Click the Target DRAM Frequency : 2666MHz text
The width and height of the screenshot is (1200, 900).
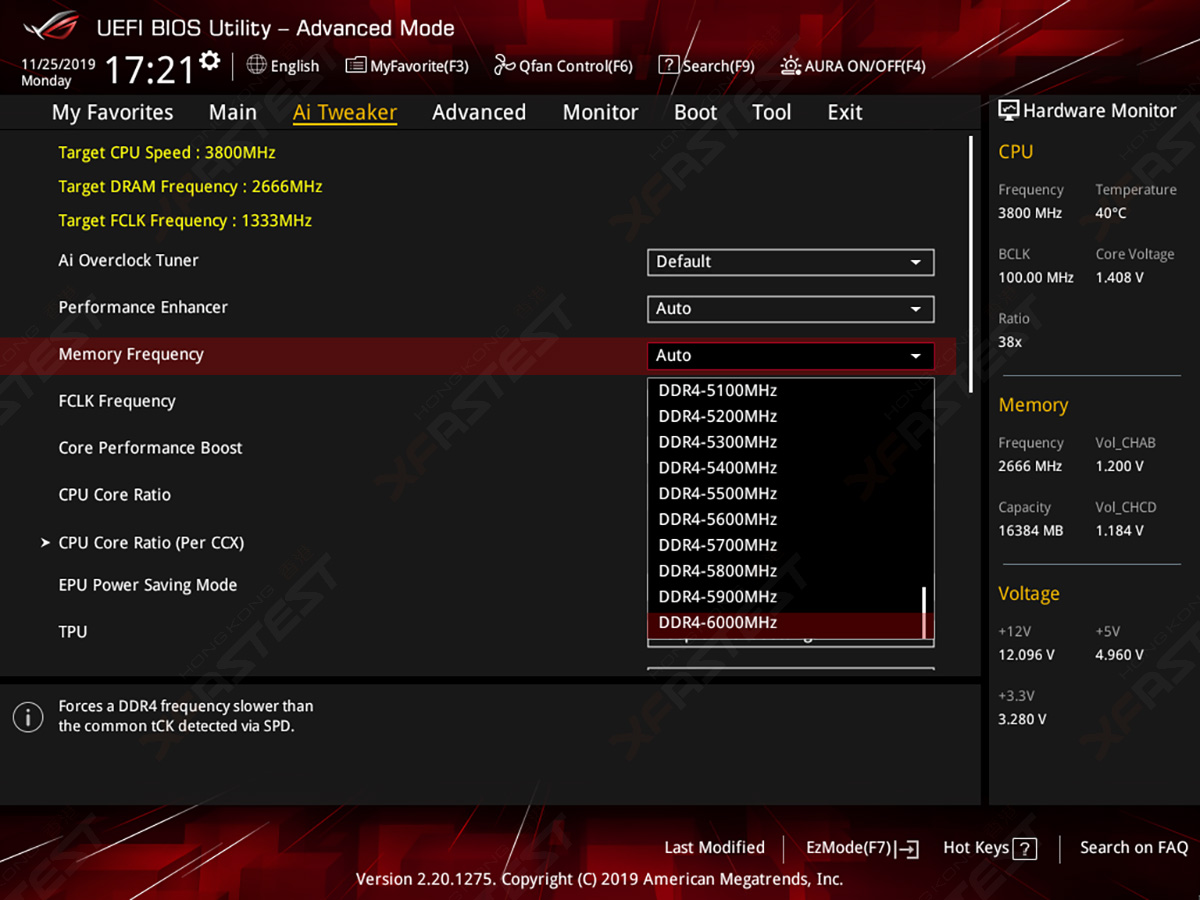coord(190,187)
